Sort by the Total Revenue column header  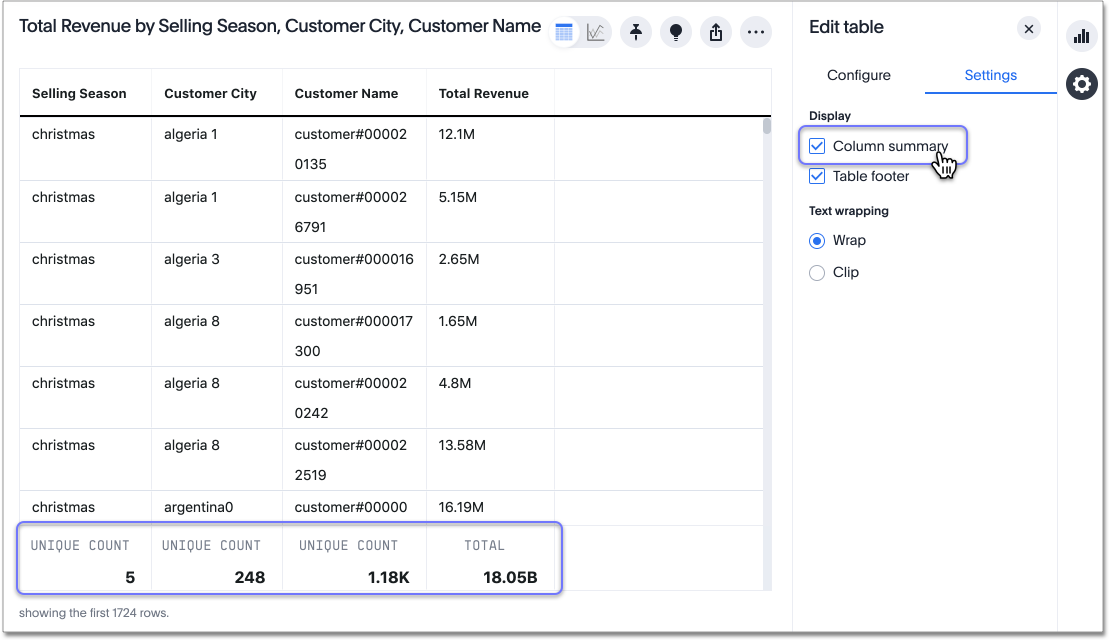tap(483, 93)
